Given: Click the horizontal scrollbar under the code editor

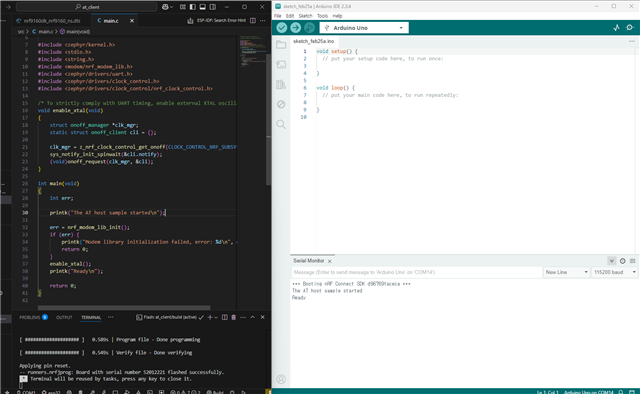Looking at the screenshot, I should click(x=124, y=308).
